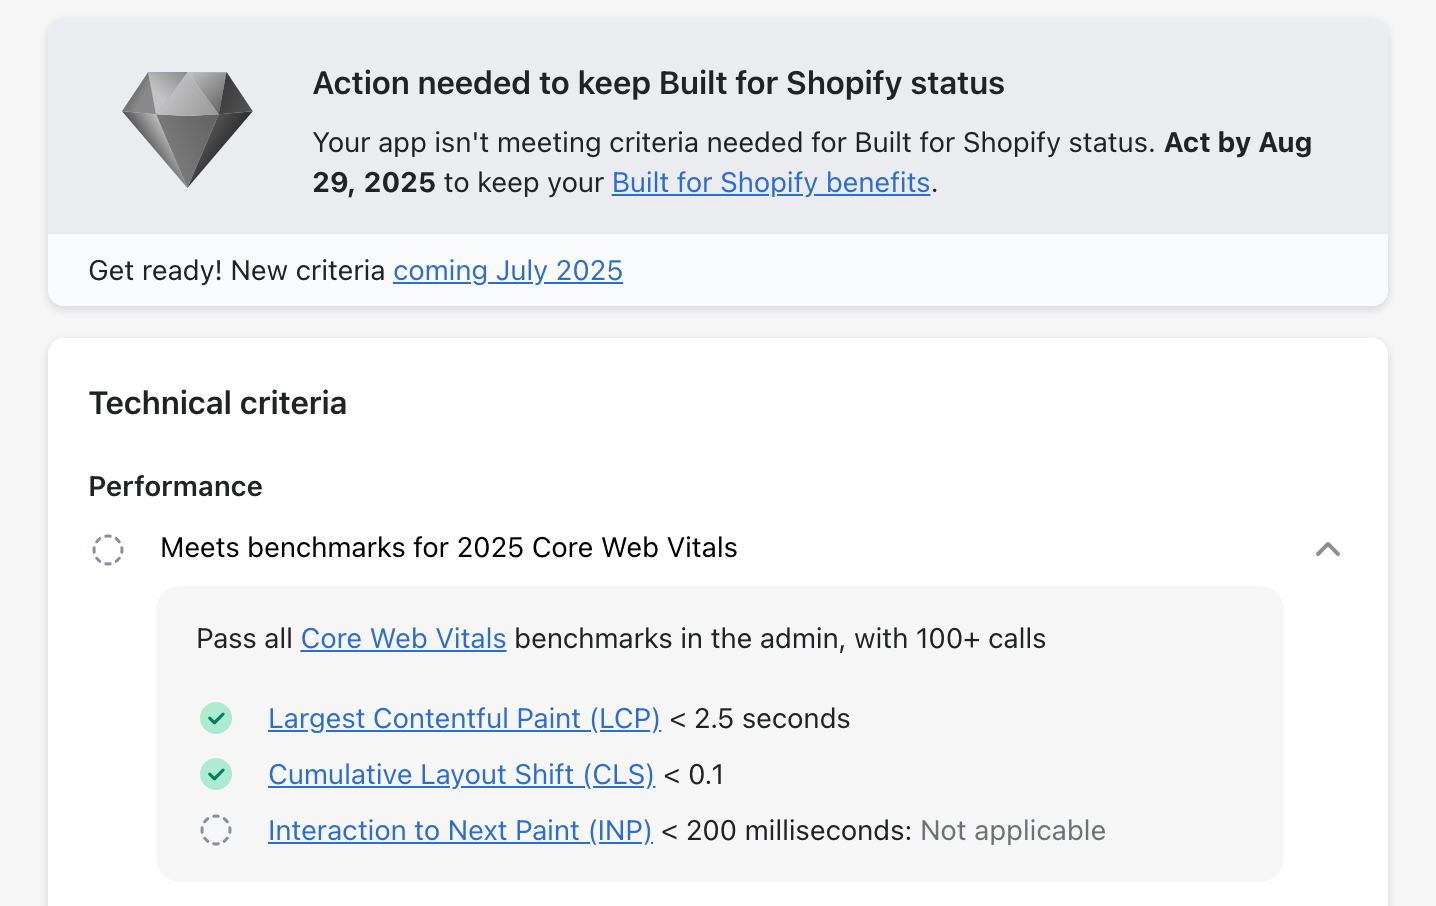
Task: Open the Cumulative Layout Shift (CLS) link
Action: click(461, 775)
